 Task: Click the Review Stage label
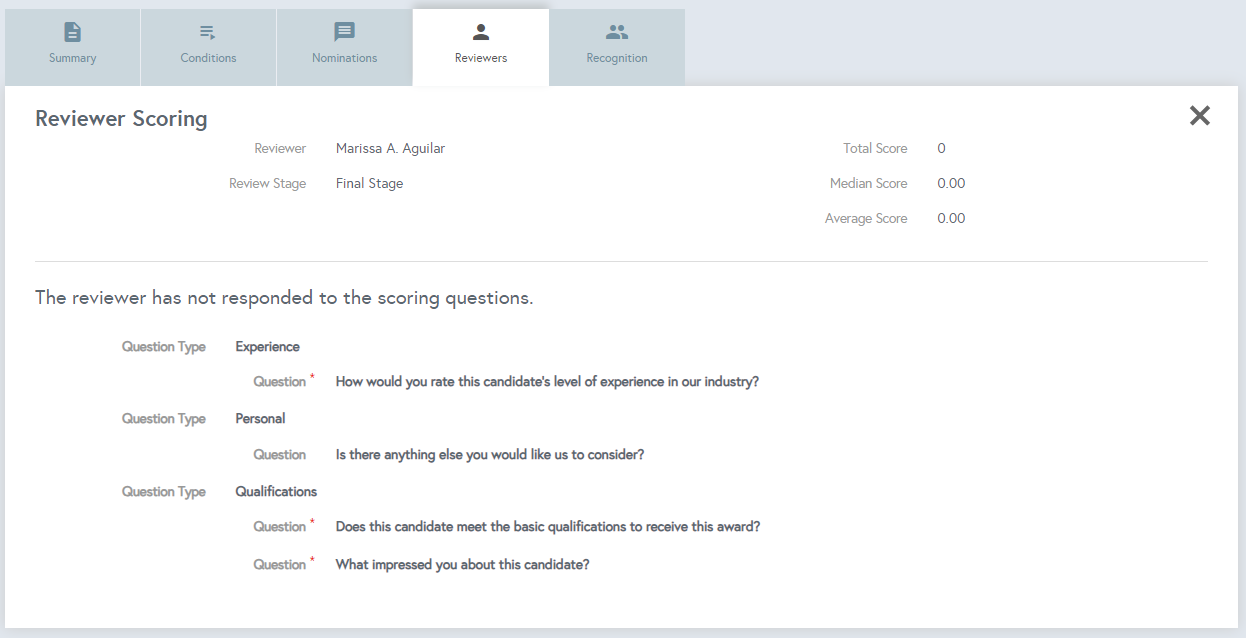pyautogui.click(x=267, y=183)
